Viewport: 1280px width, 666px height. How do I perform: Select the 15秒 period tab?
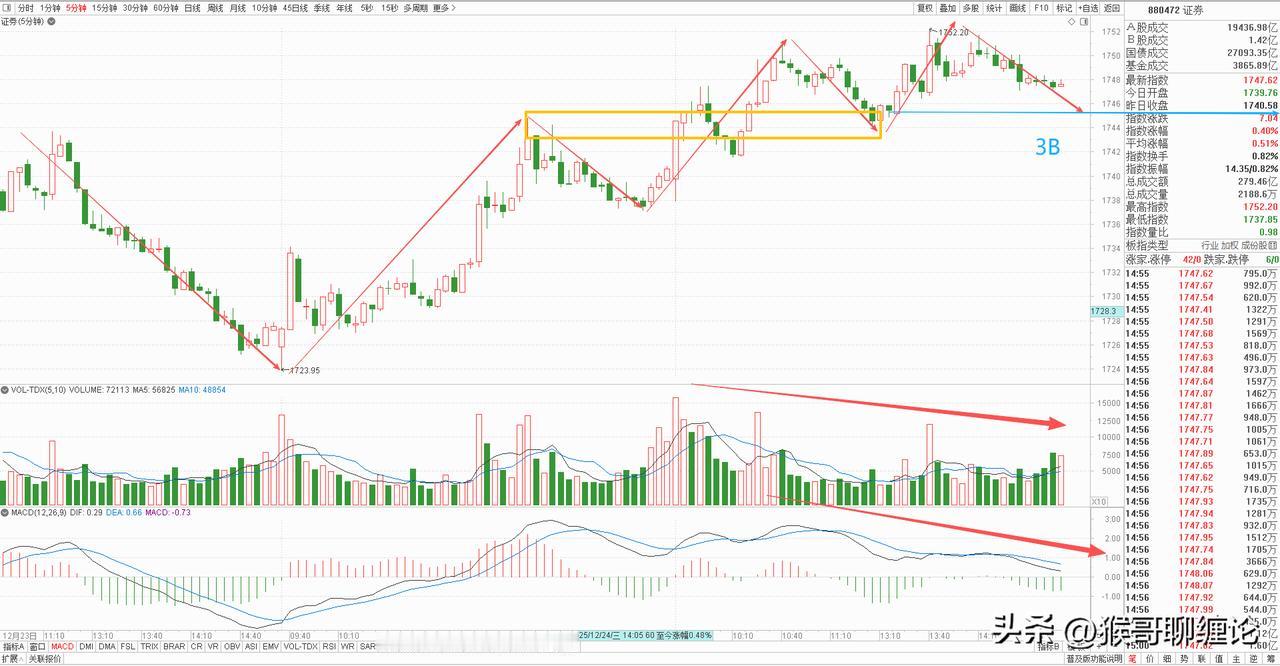(x=389, y=8)
